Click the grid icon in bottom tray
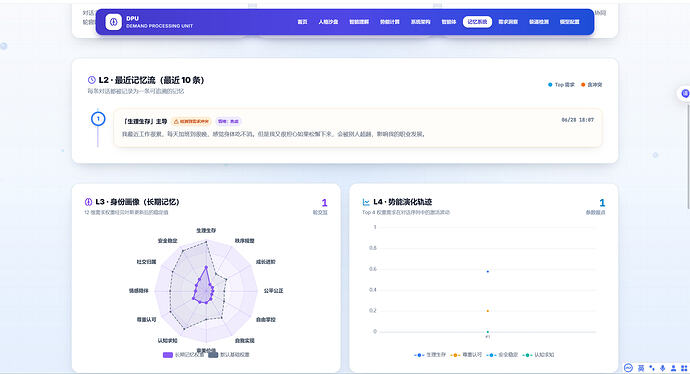Viewport: 690px width, 374px height. (684, 368)
